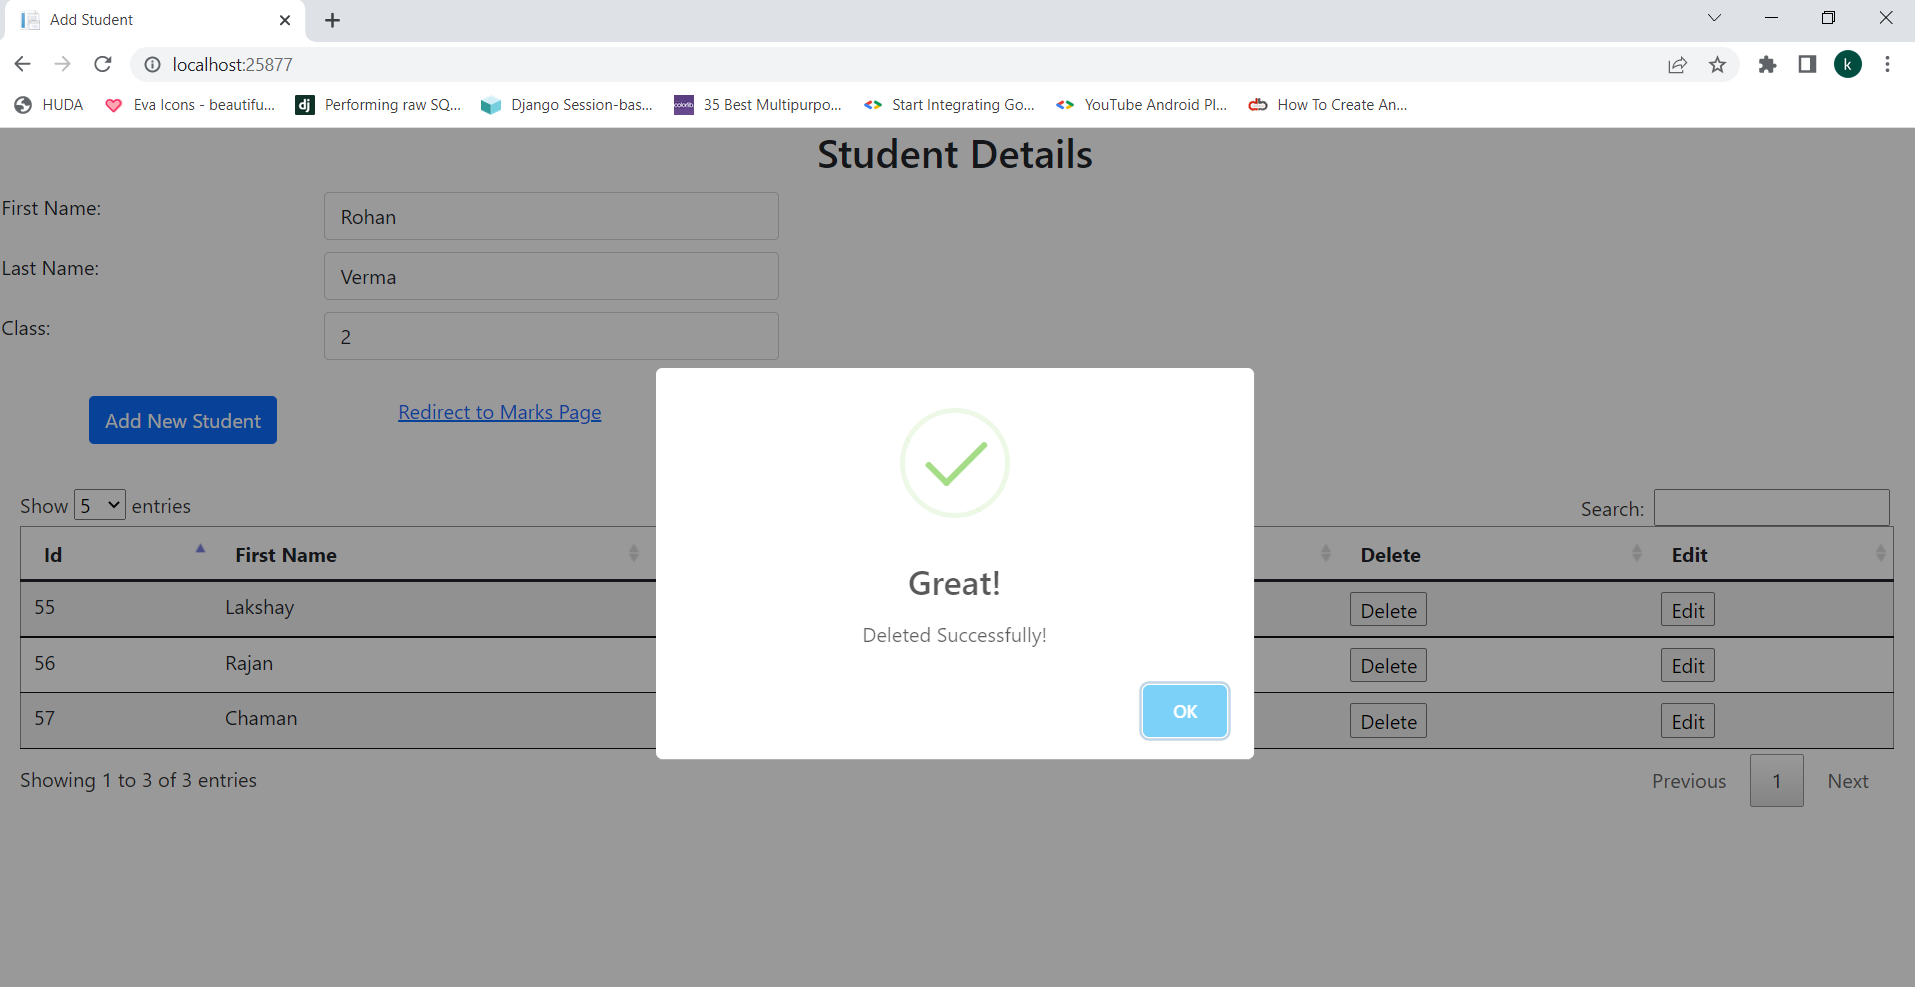Click OK in the success dialog

coord(1184,711)
